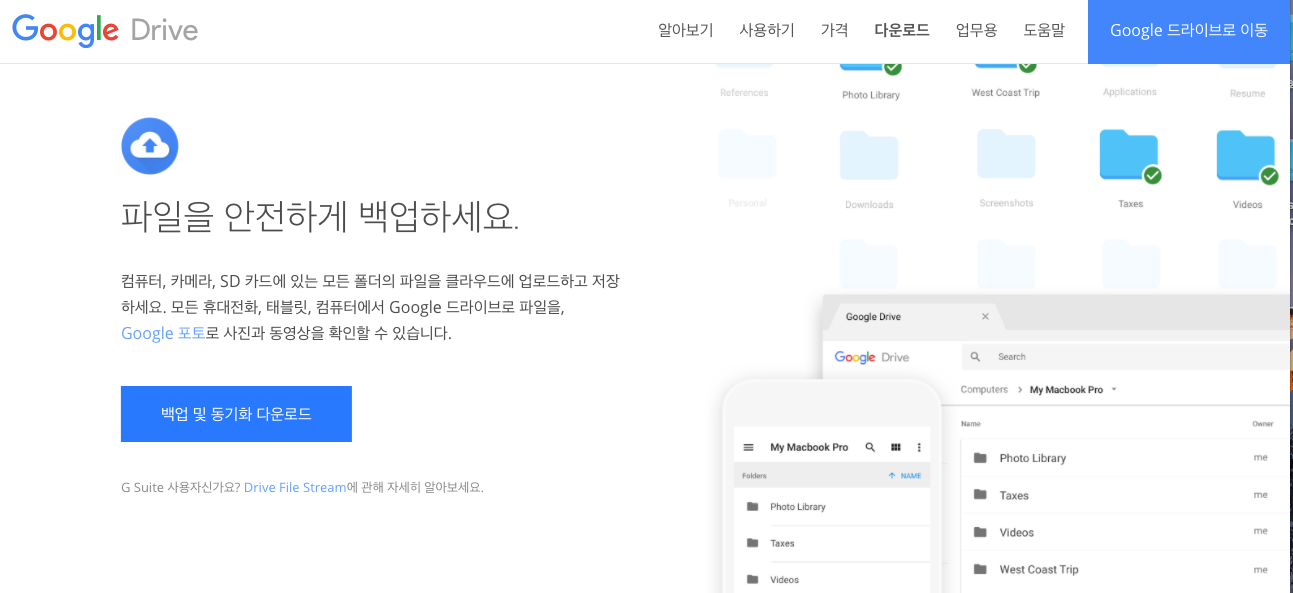The height and width of the screenshot is (593, 1293).
Task: Select the Google Drive browser tab
Action: click(915, 316)
